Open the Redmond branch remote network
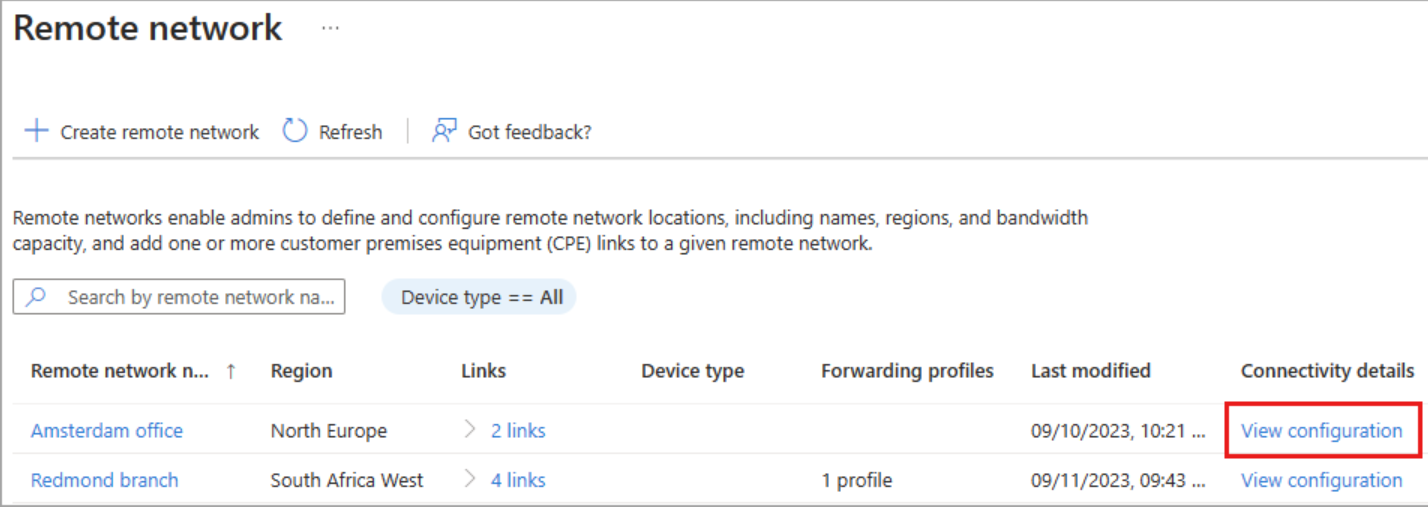This screenshot has width=1428, height=507. 105,480
